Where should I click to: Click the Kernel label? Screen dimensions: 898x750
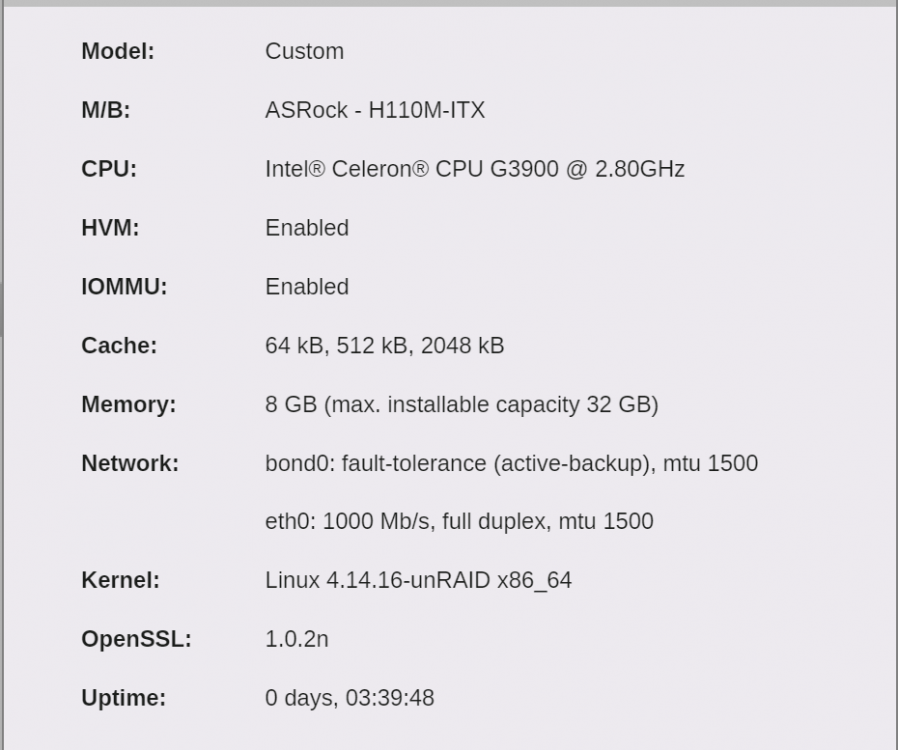121,580
